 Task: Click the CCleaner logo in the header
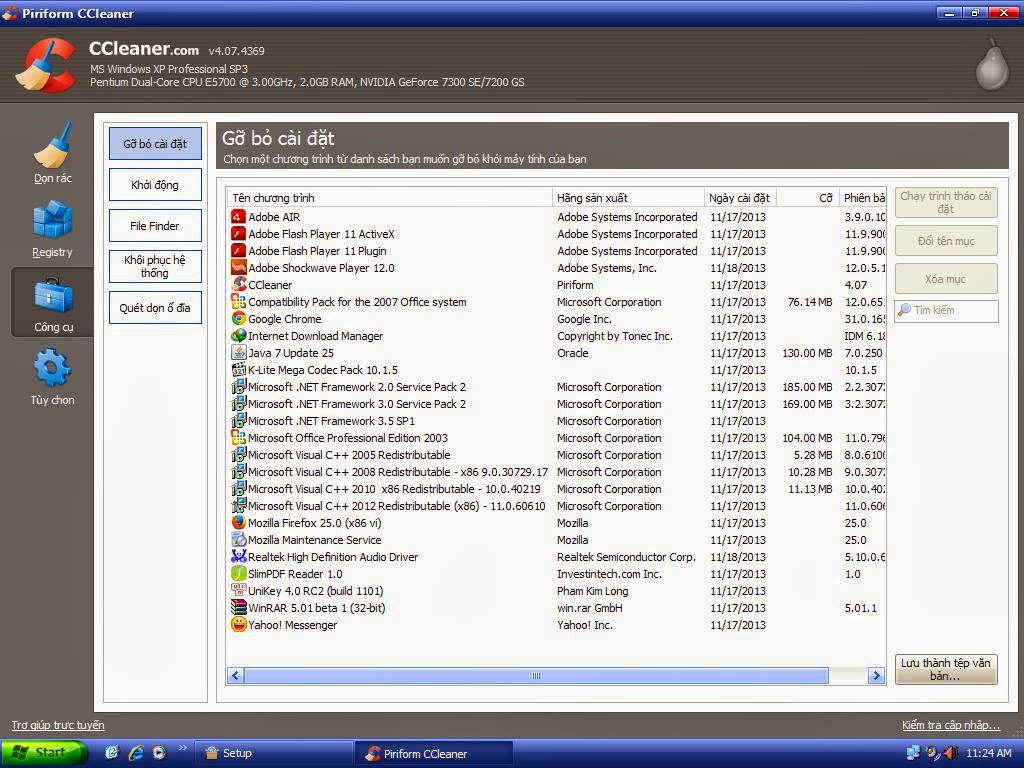(x=46, y=65)
